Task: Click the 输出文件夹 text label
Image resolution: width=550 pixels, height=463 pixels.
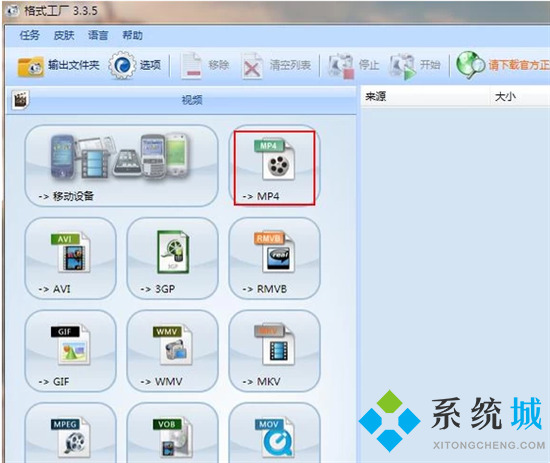Action: (74, 65)
